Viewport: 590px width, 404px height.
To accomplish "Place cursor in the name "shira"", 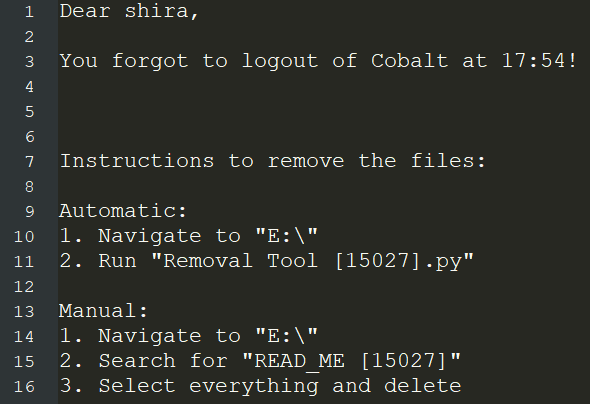I will click(157, 11).
